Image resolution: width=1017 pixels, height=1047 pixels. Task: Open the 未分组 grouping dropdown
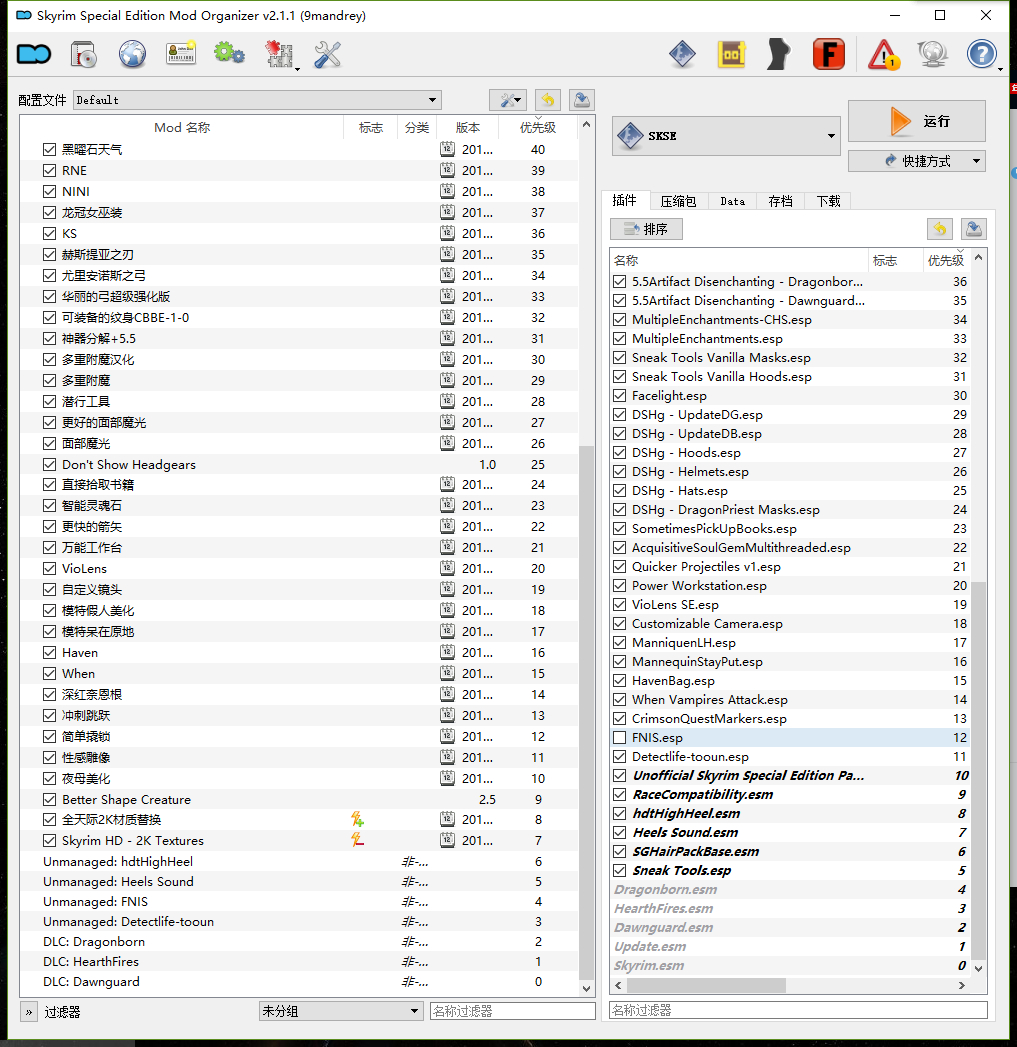click(x=341, y=1011)
